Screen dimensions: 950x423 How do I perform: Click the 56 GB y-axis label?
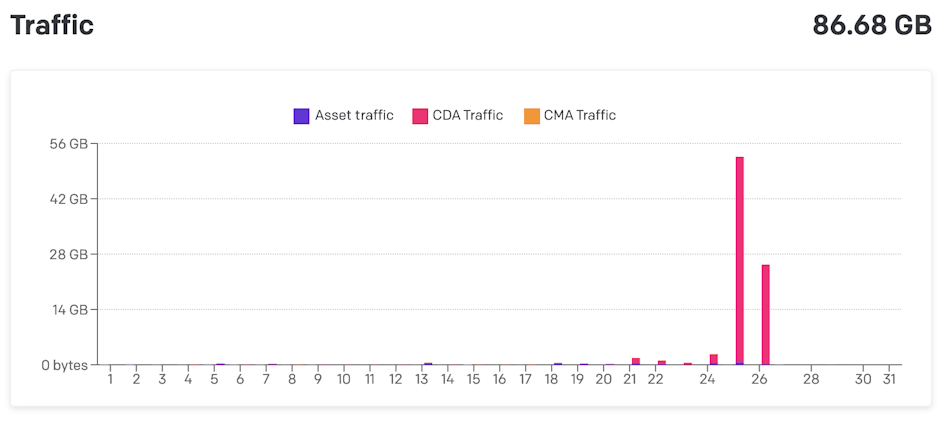click(x=70, y=144)
